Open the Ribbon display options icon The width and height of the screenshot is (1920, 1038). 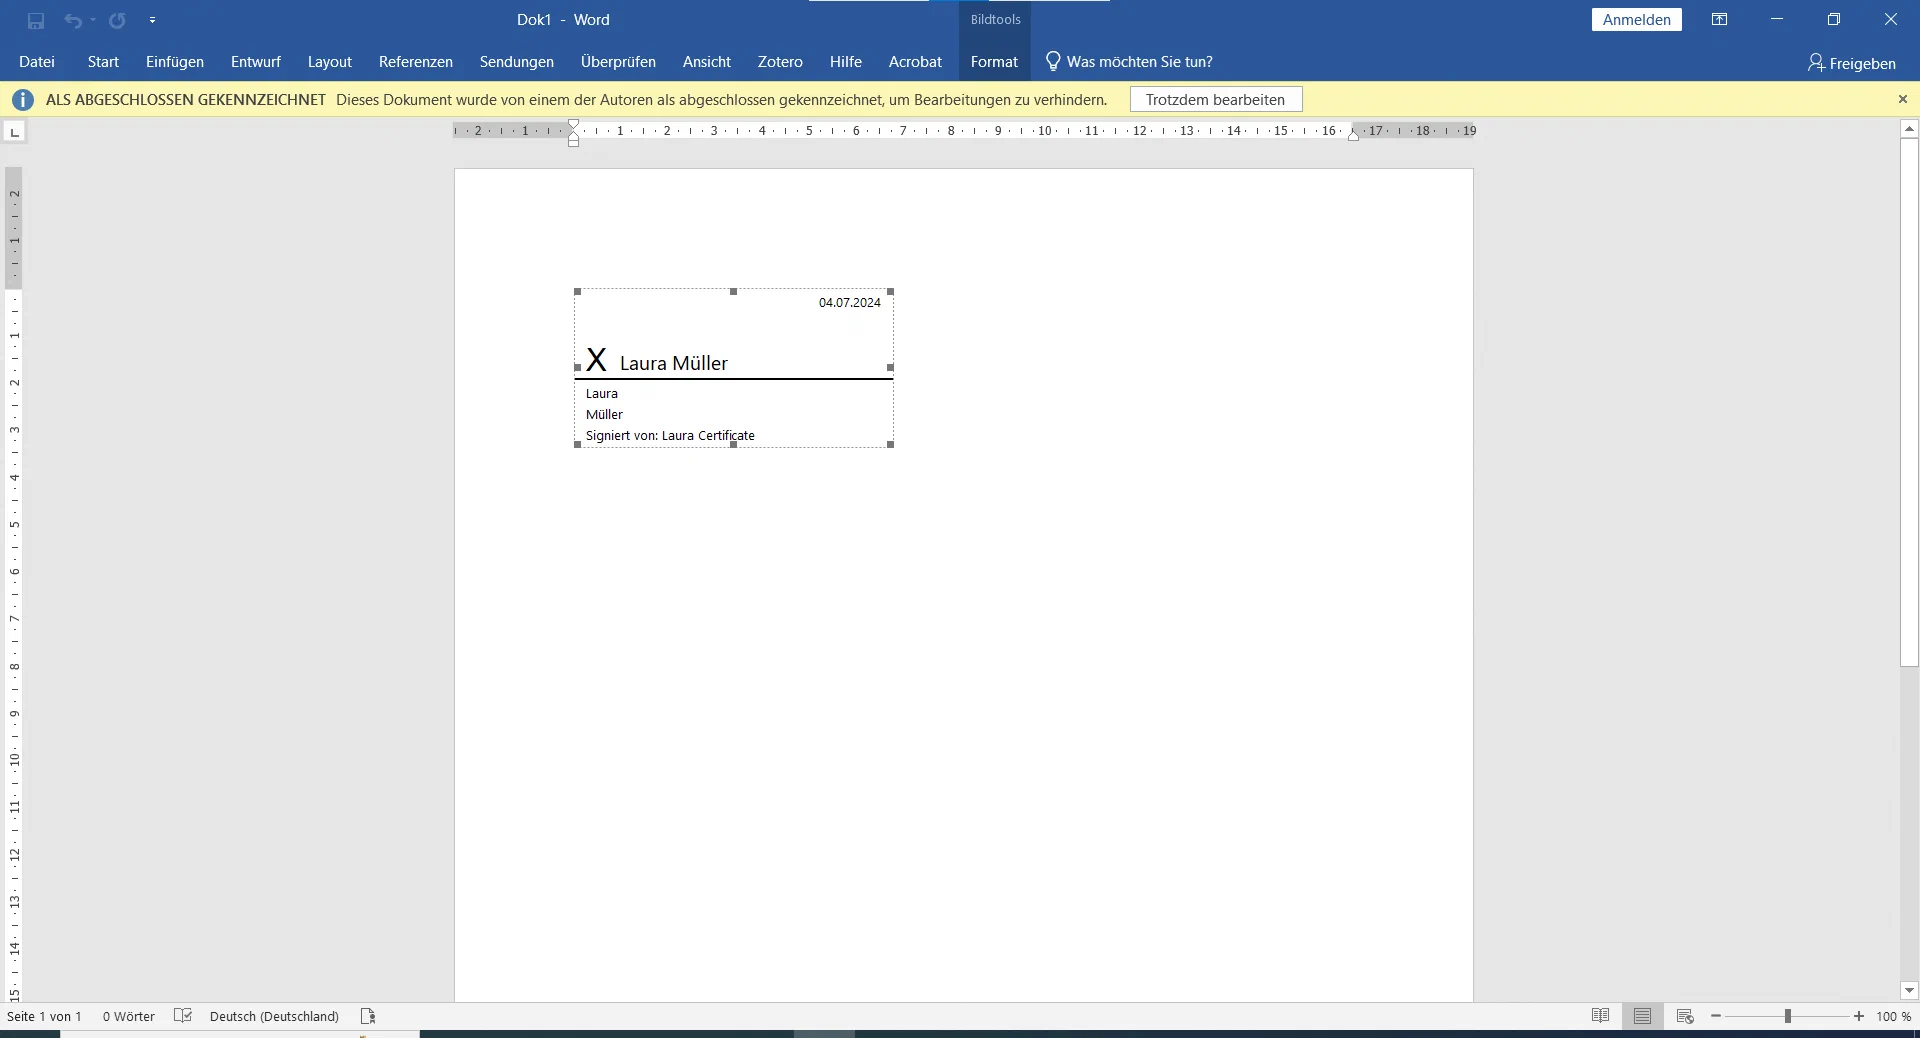[x=1720, y=19]
